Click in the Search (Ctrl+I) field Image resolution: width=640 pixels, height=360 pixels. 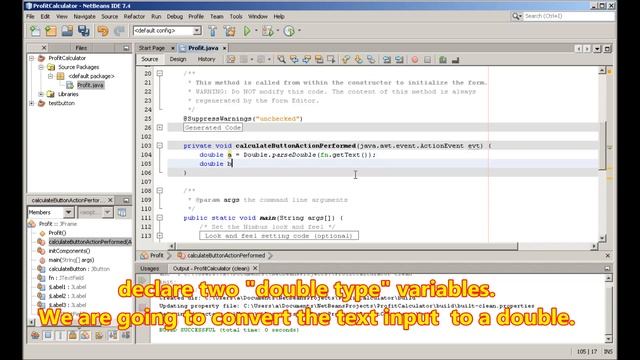(x=569, y=16)
